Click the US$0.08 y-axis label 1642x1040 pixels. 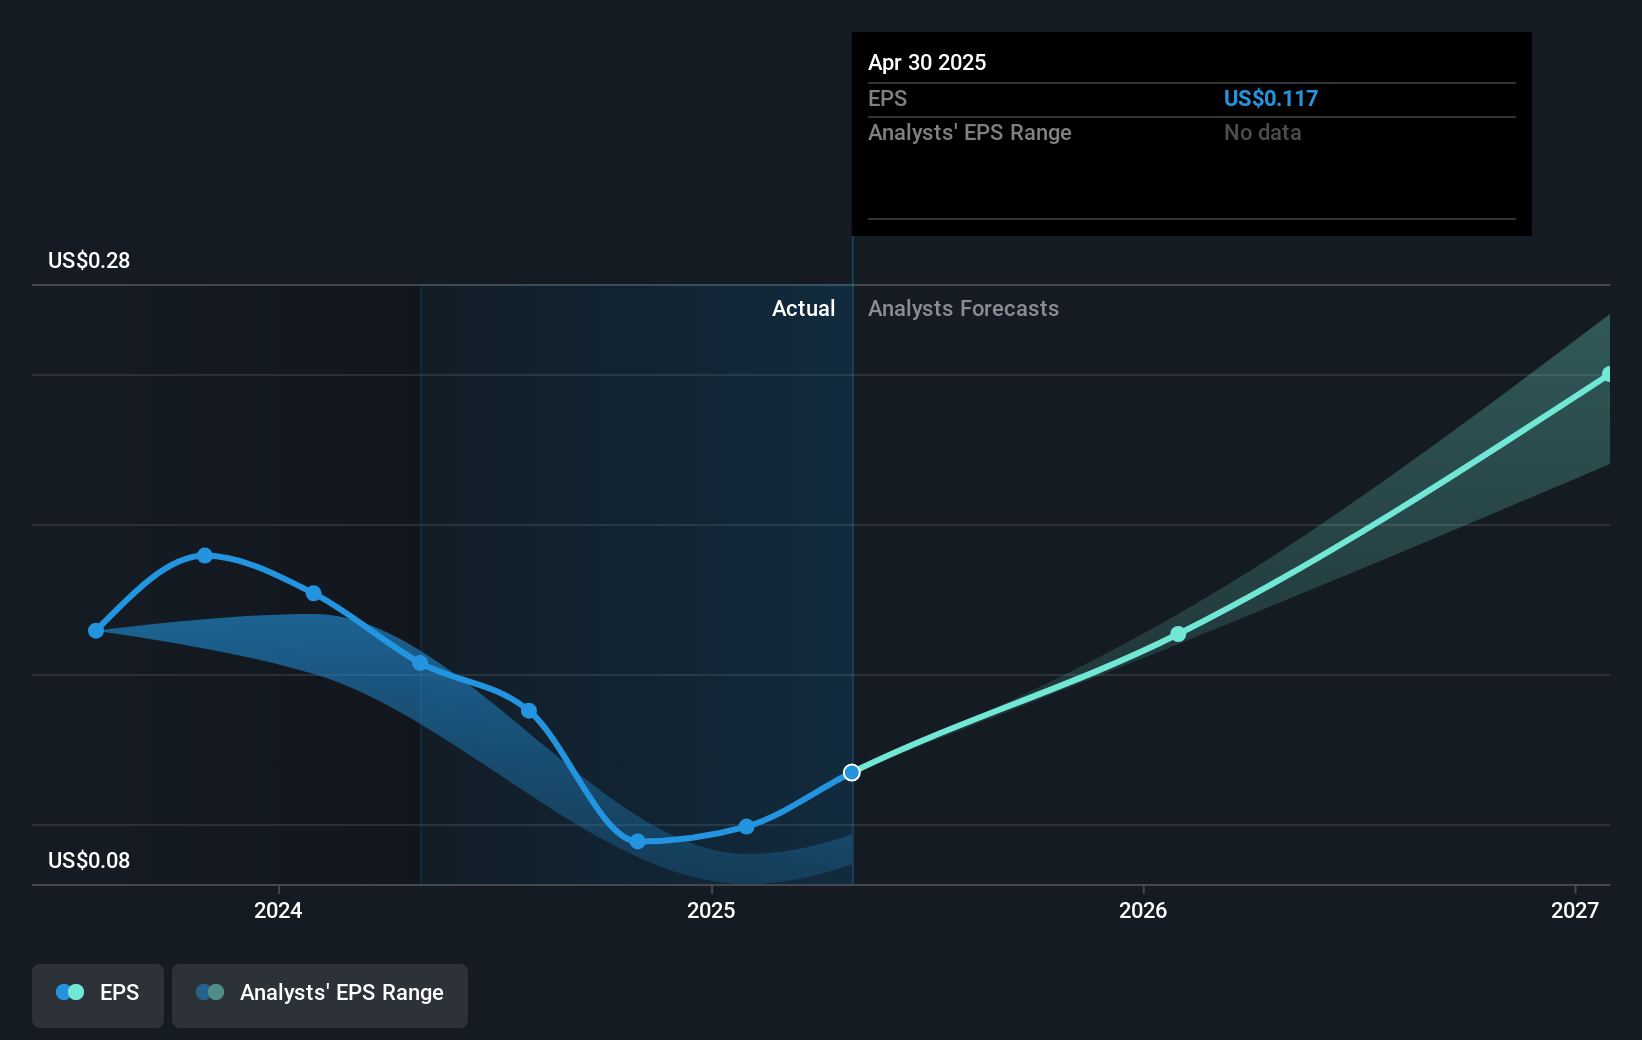tap(89, 860)
